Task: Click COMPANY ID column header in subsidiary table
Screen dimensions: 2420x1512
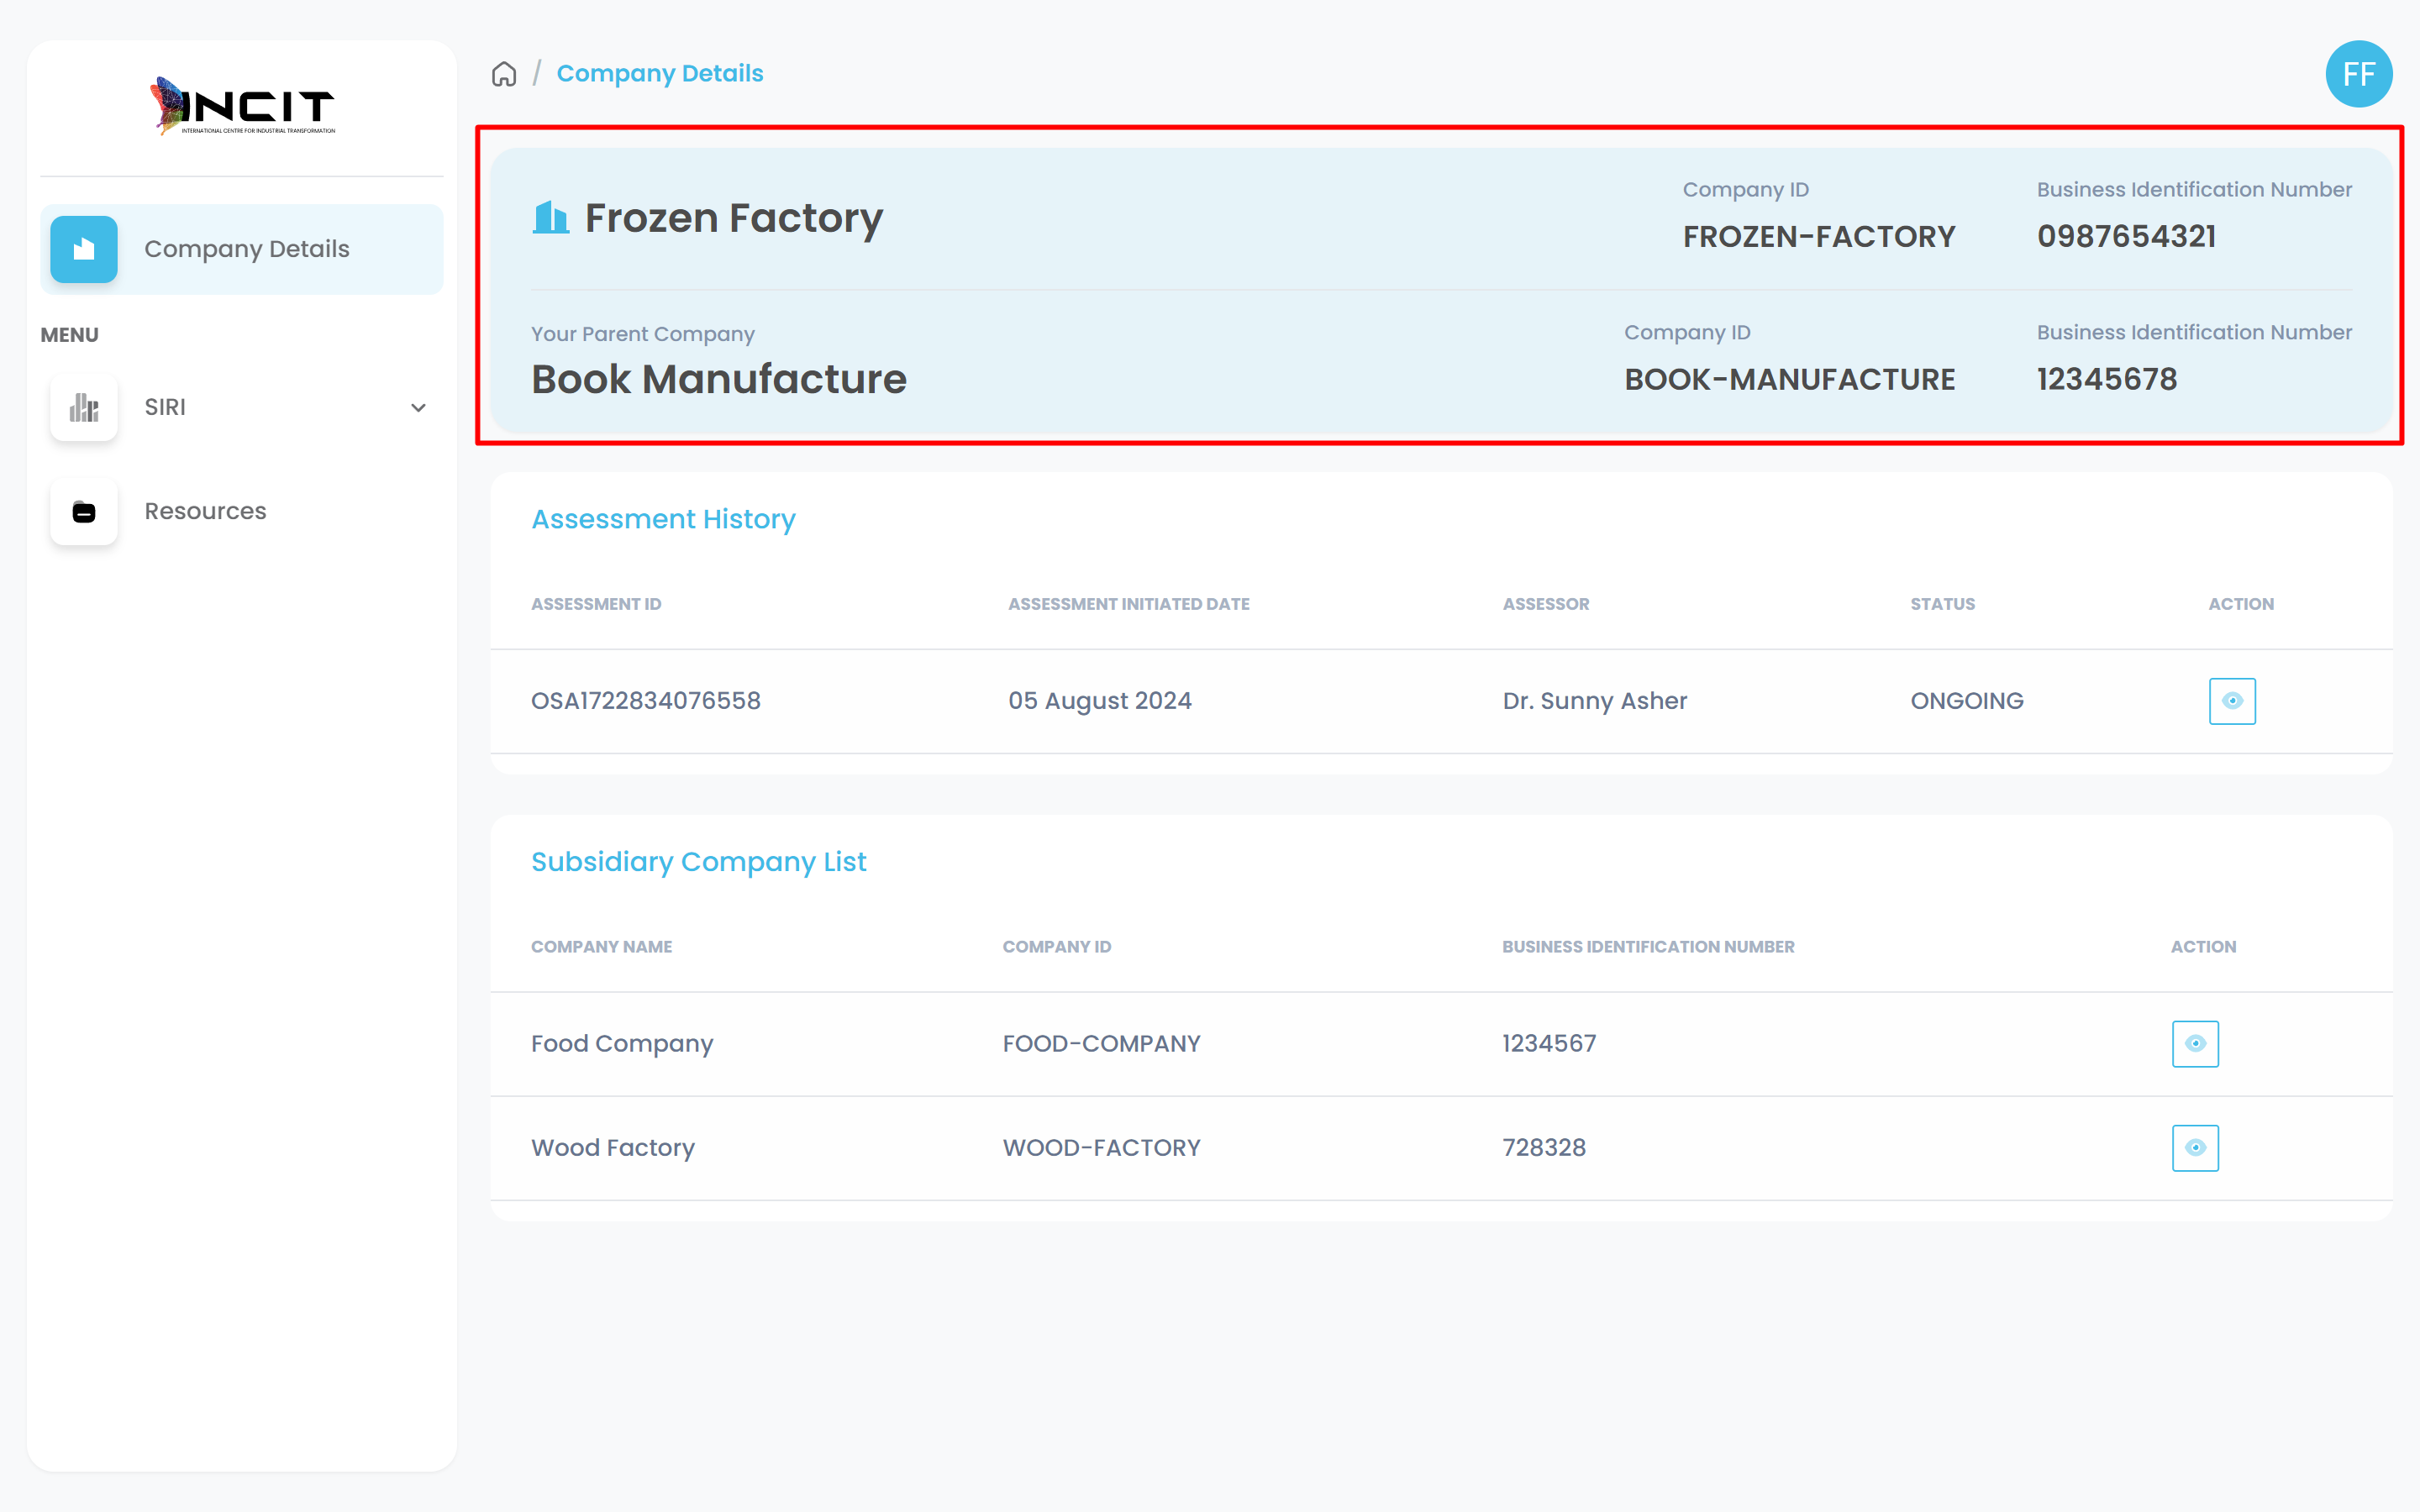Action: [x=1057, y=947]
